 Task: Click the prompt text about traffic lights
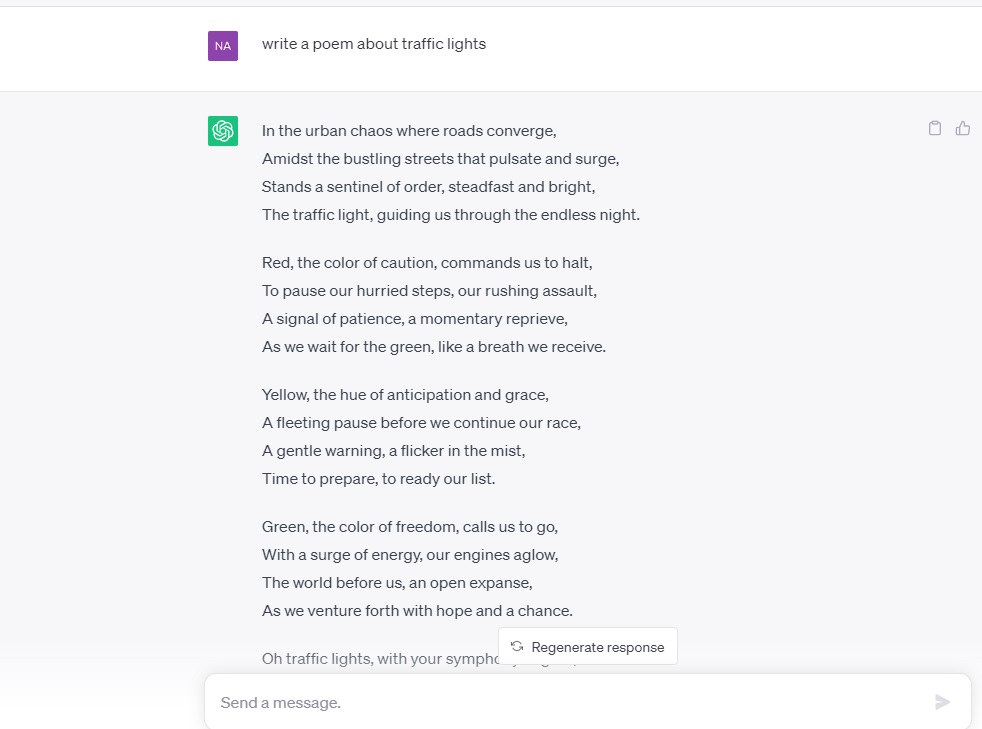[374, 44]
